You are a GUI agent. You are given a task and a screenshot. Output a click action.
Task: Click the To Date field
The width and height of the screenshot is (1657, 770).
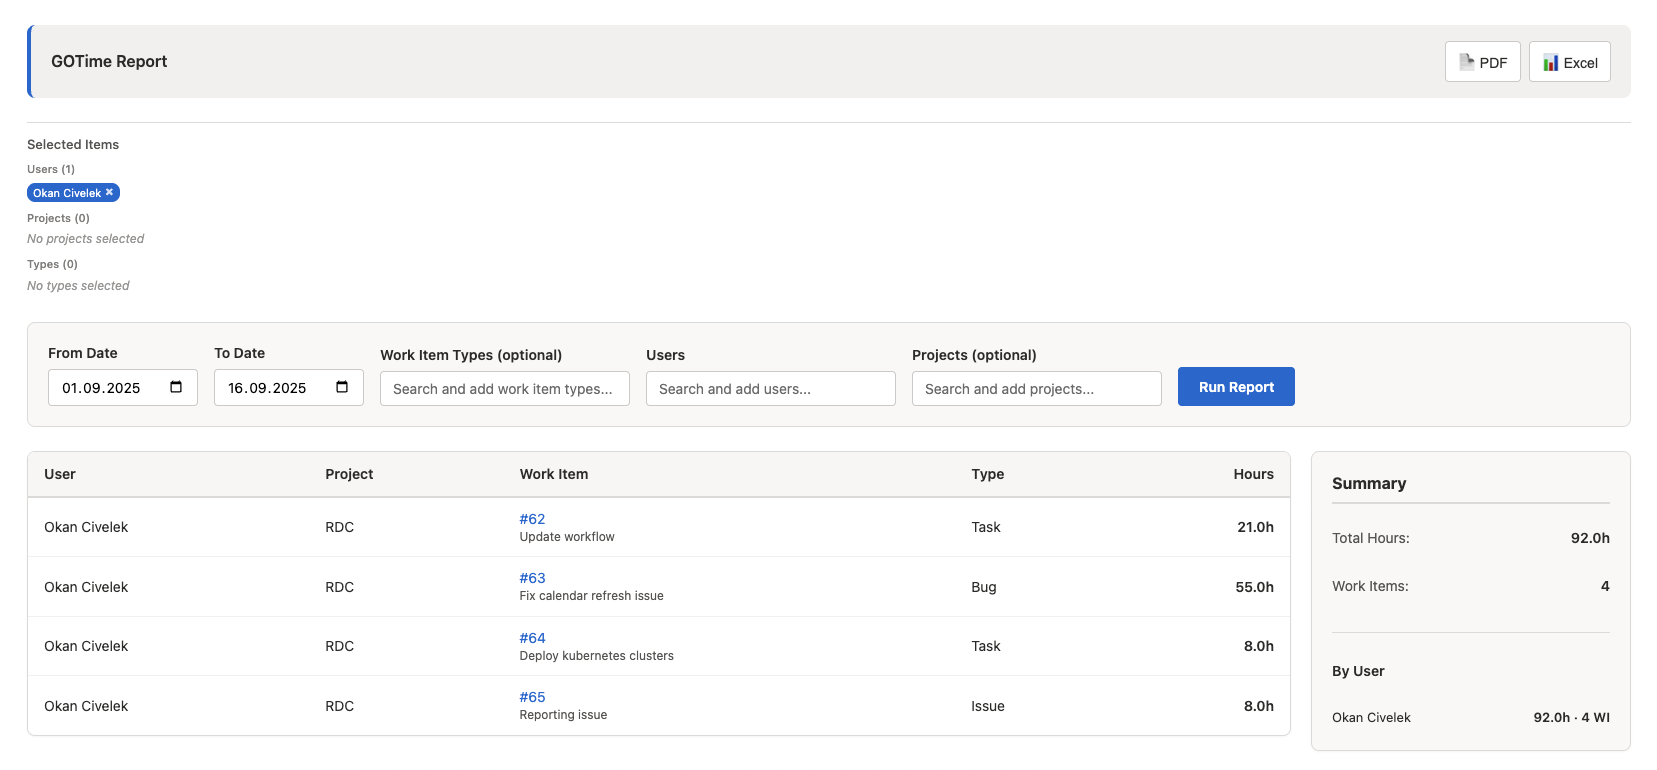coord(268,388)
